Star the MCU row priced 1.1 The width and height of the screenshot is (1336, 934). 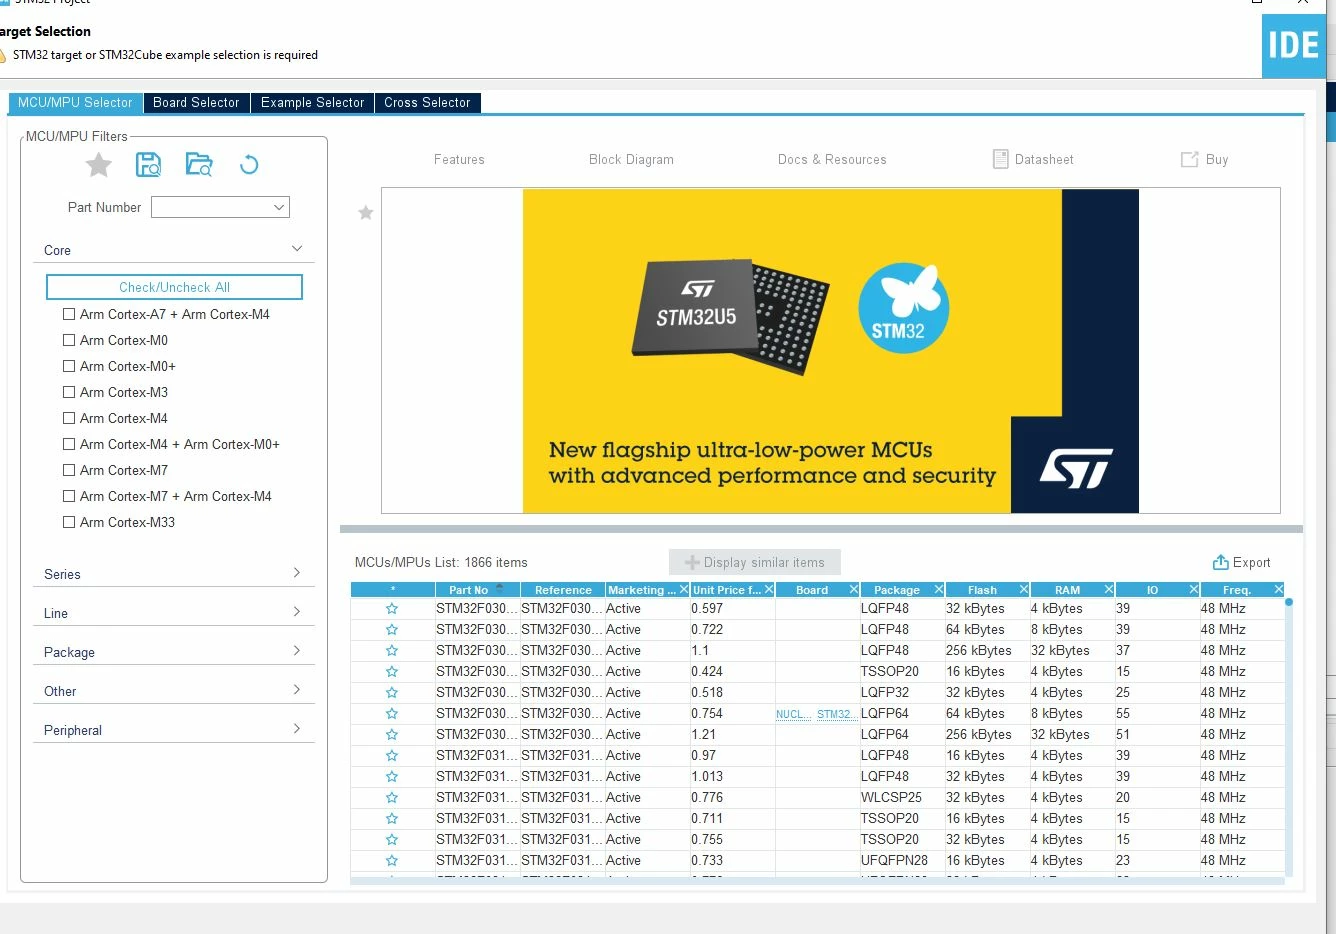tap(392, 650)
